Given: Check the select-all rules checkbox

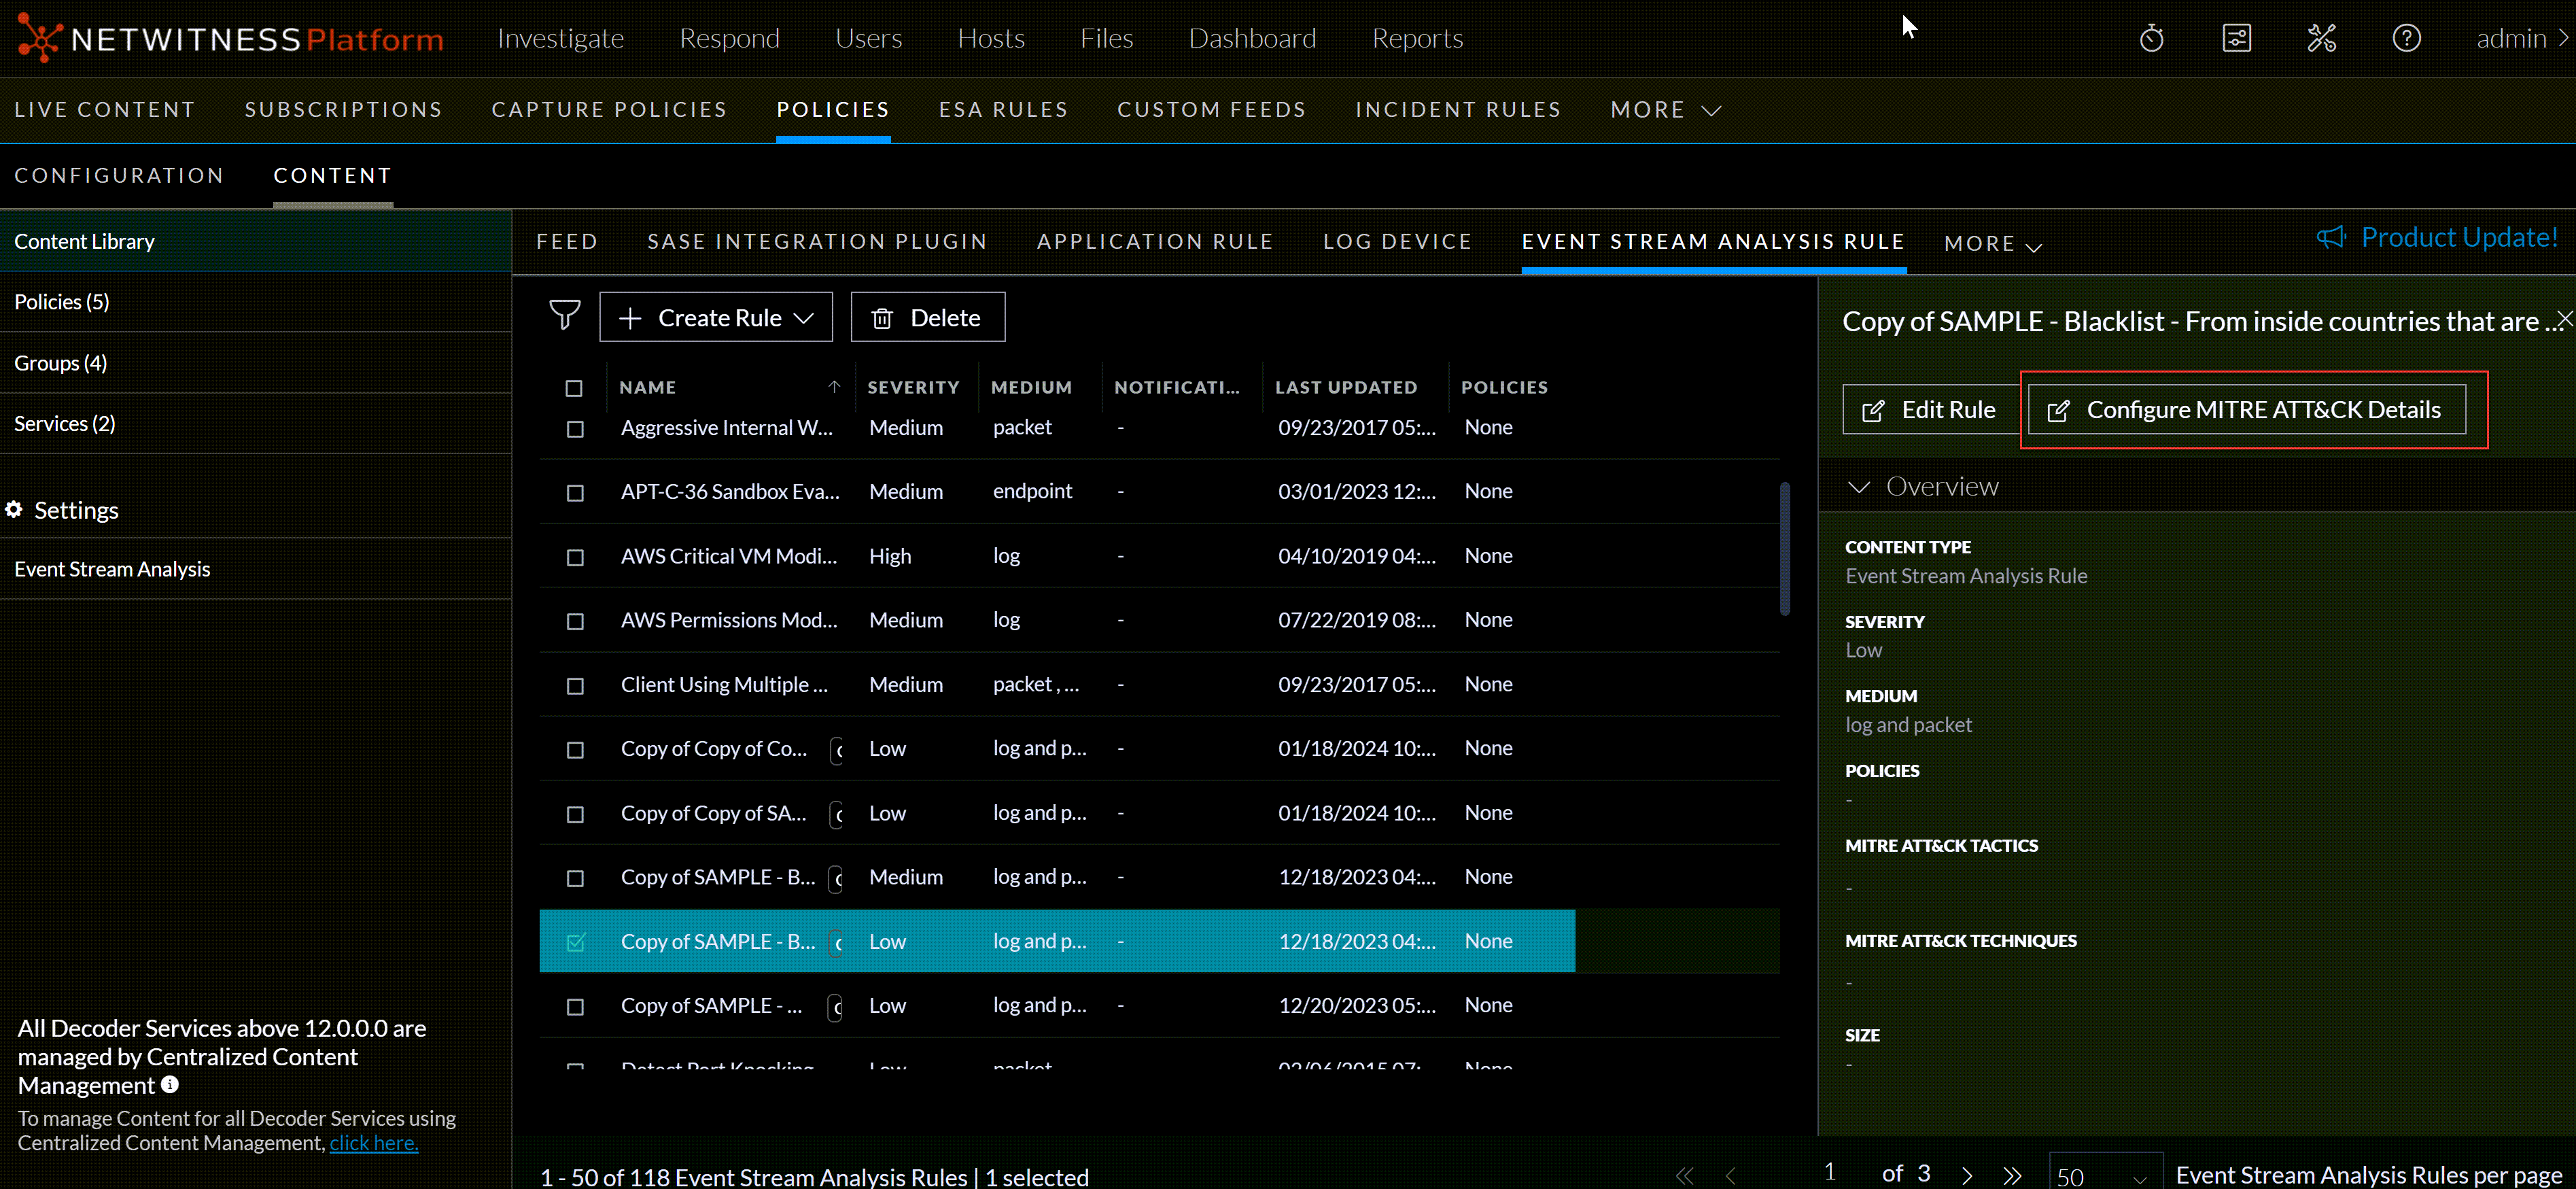Looking at the screenshot, I should 575,388.
